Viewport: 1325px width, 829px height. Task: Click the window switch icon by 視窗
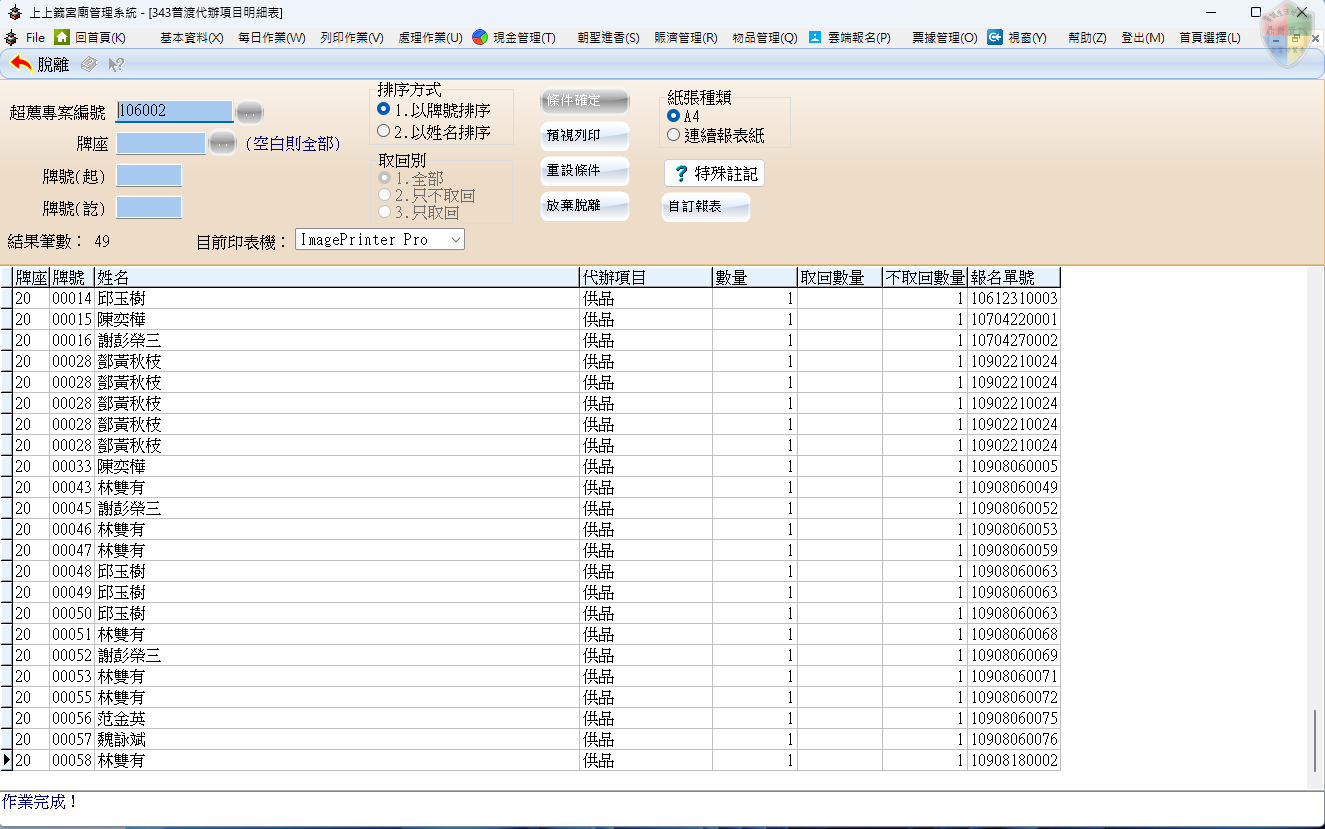995,37
